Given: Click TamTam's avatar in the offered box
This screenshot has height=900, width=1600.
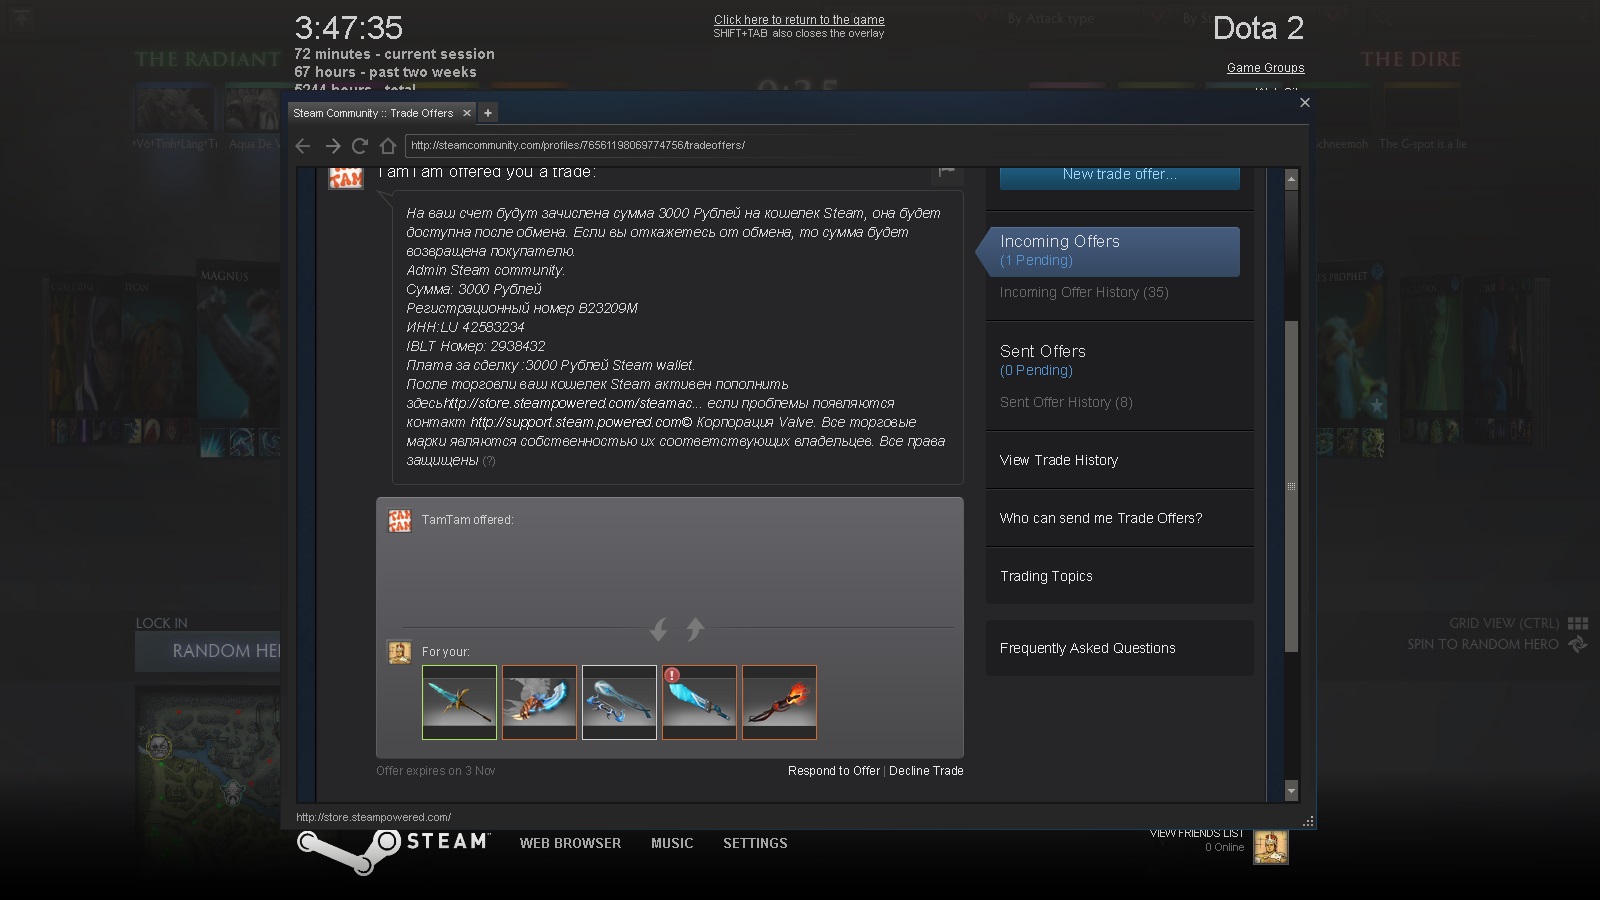Looking at the screenshot, I should click(400, 521).
